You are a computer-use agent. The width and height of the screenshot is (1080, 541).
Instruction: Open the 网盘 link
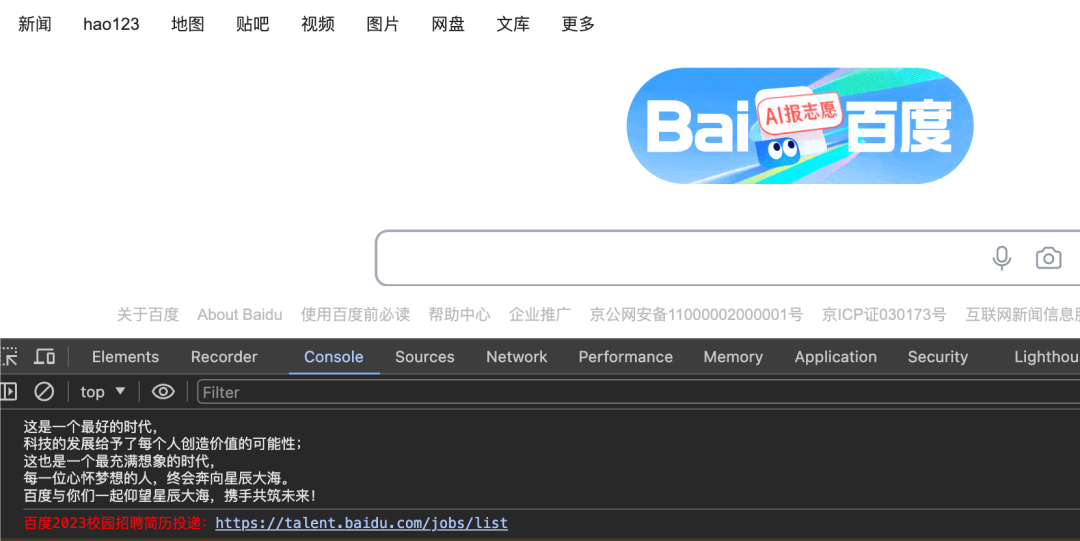448,24
